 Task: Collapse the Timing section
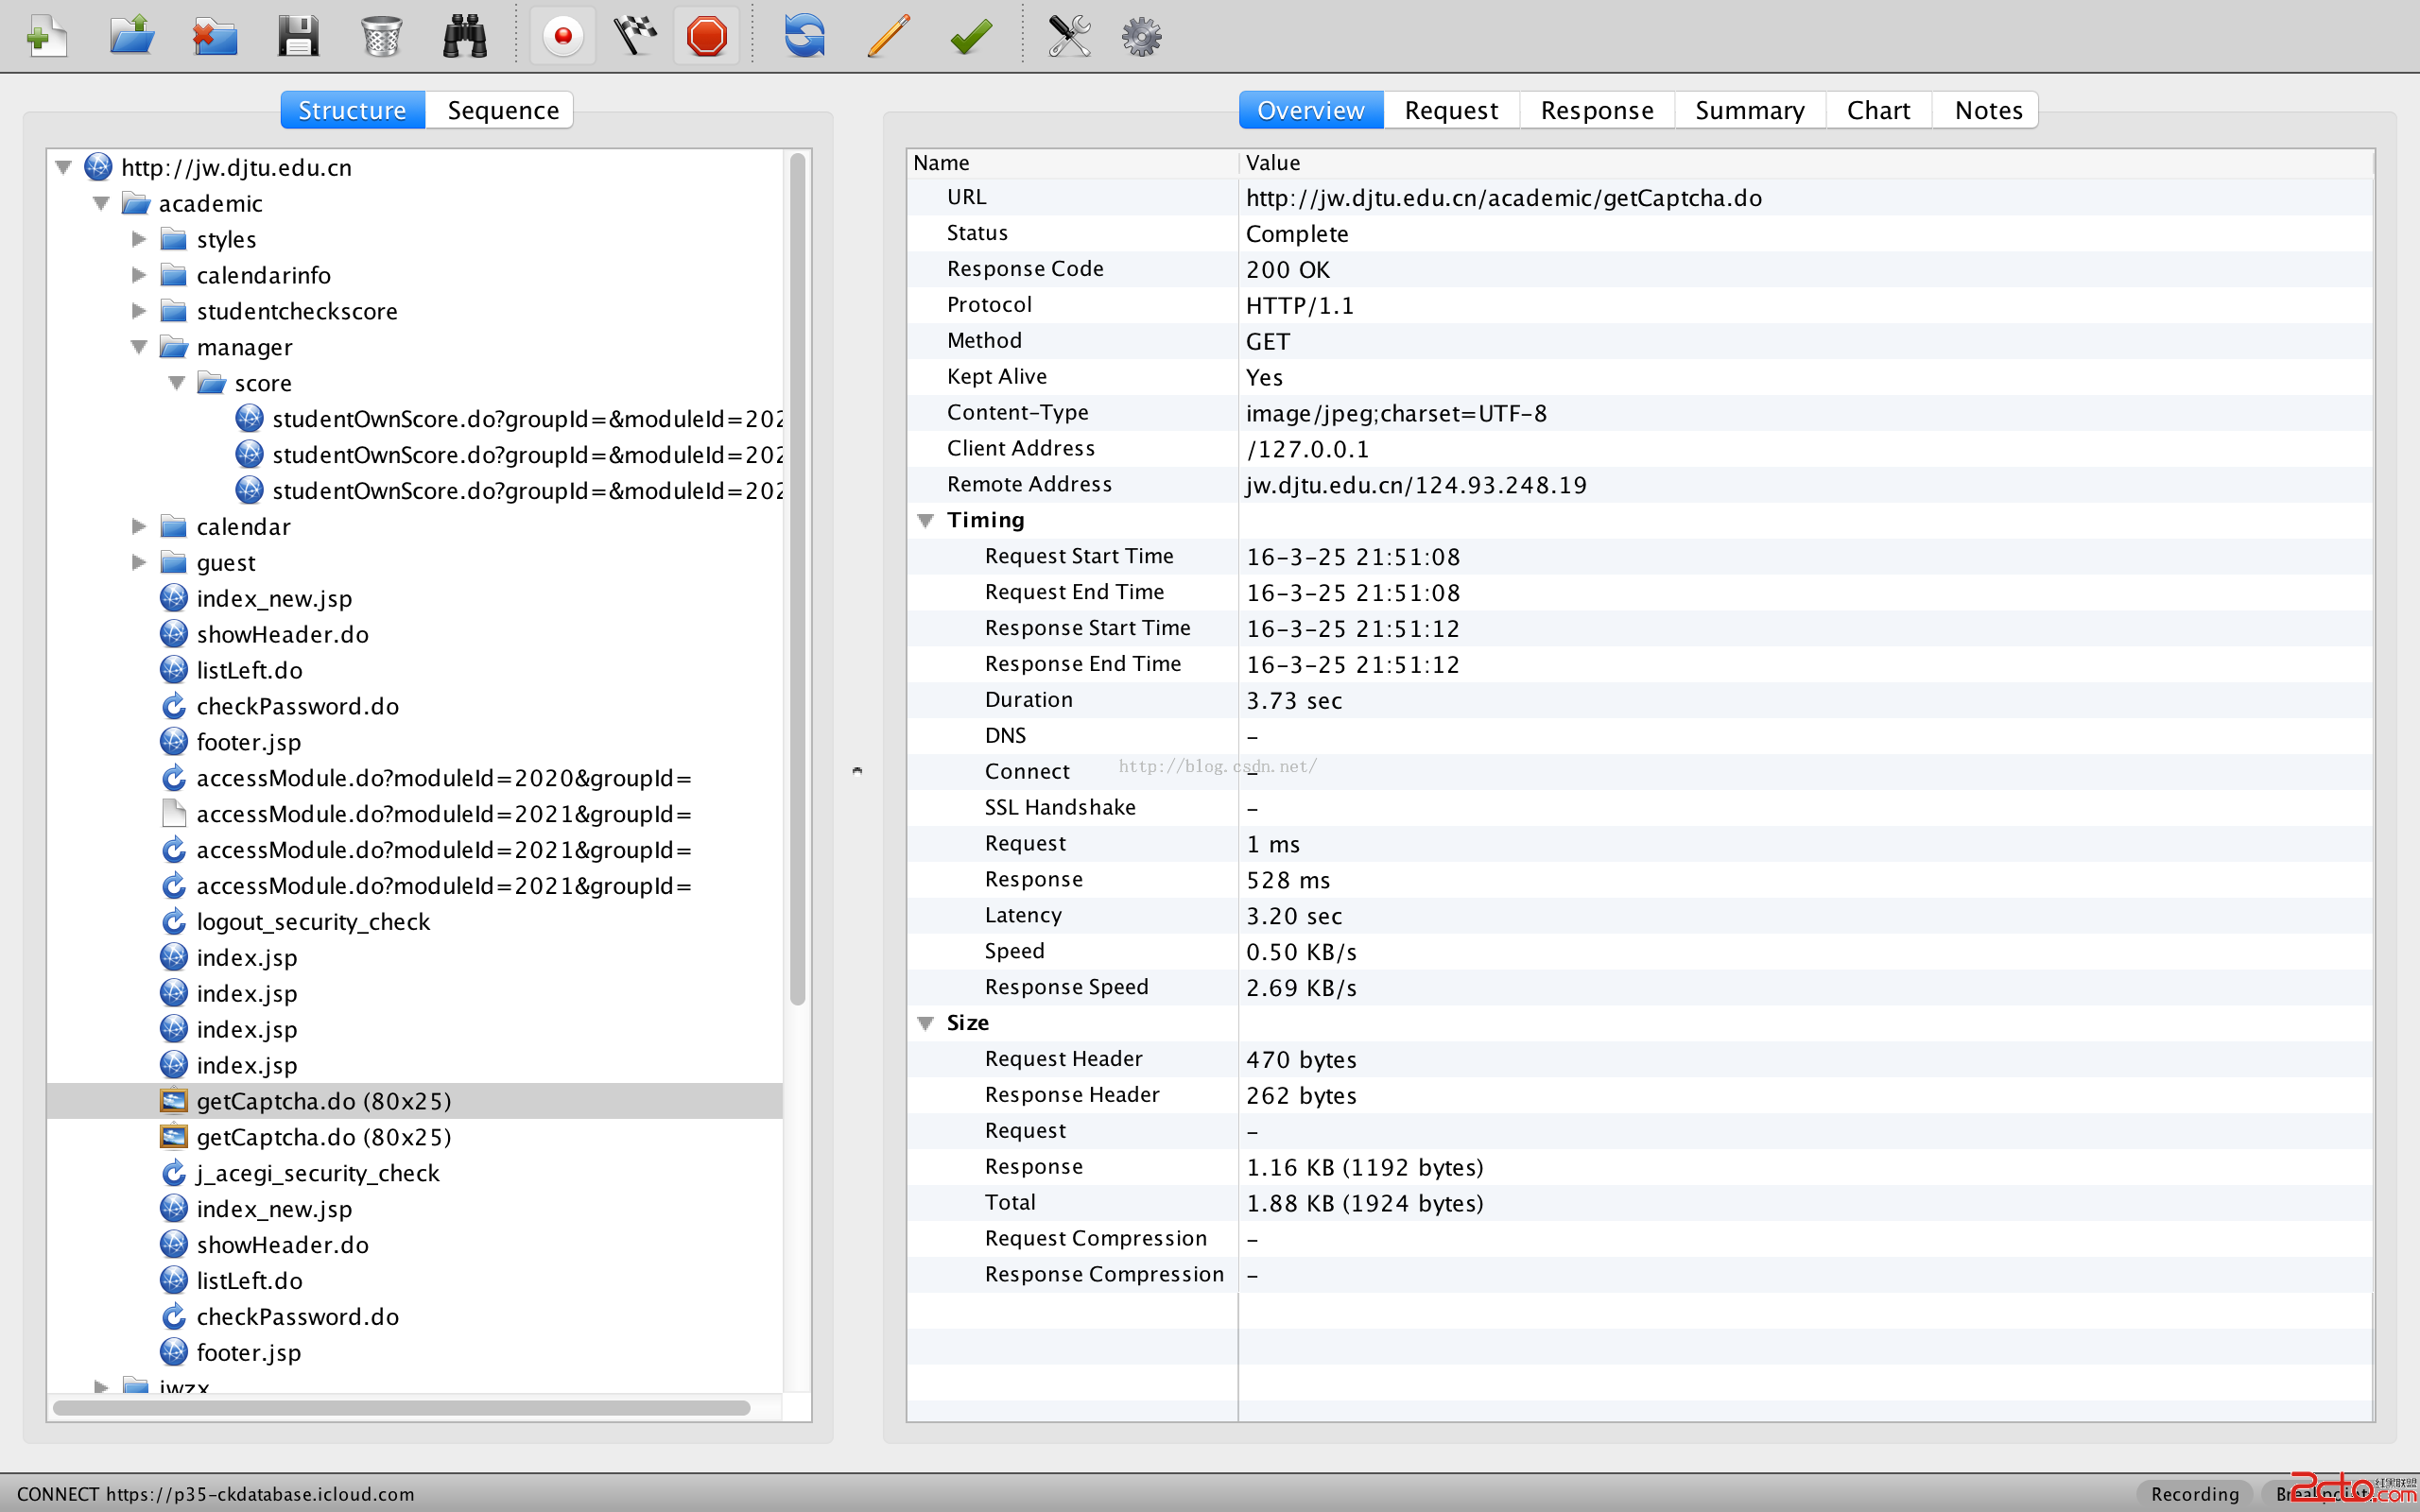pos(926,520)
